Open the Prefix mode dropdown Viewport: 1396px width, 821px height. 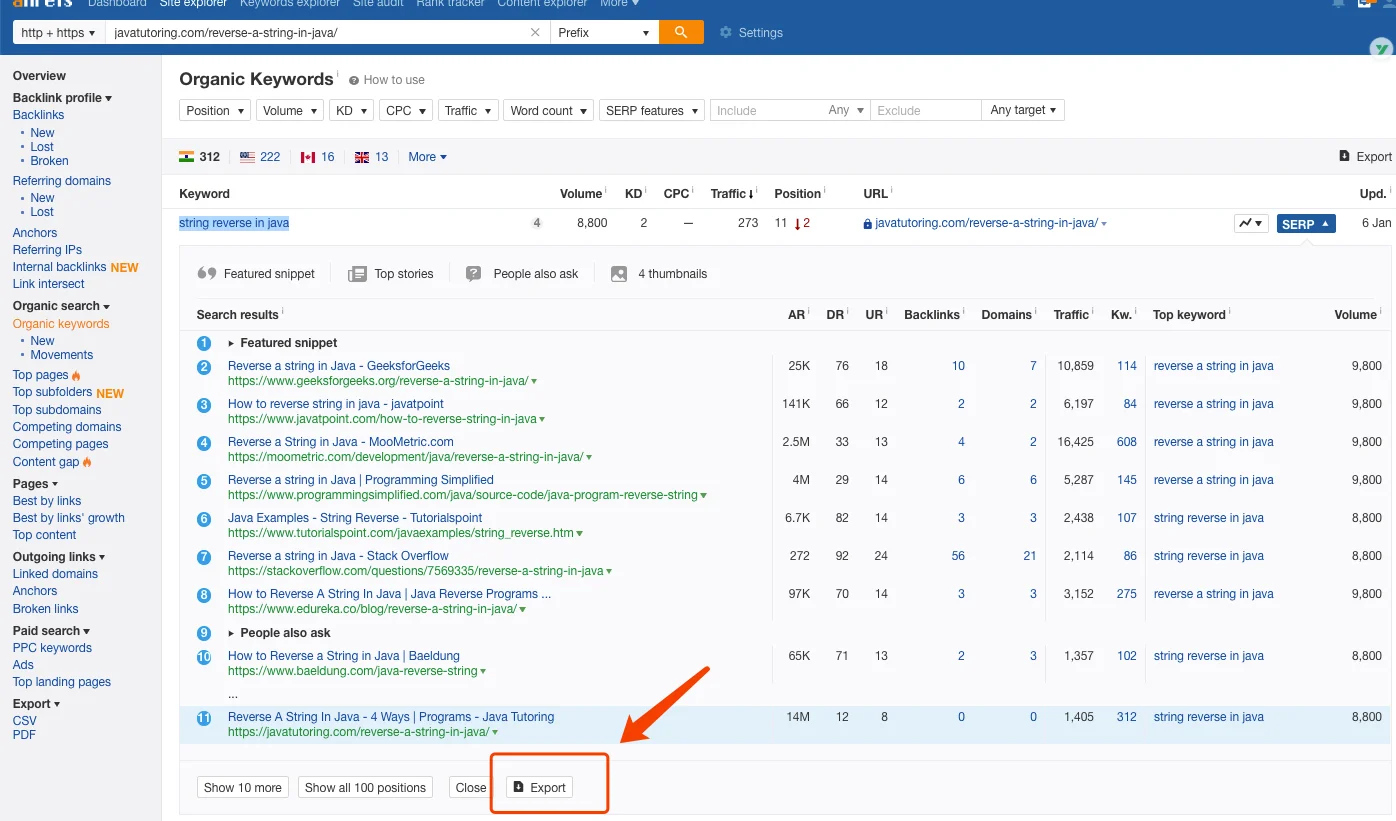coord(604,32)
